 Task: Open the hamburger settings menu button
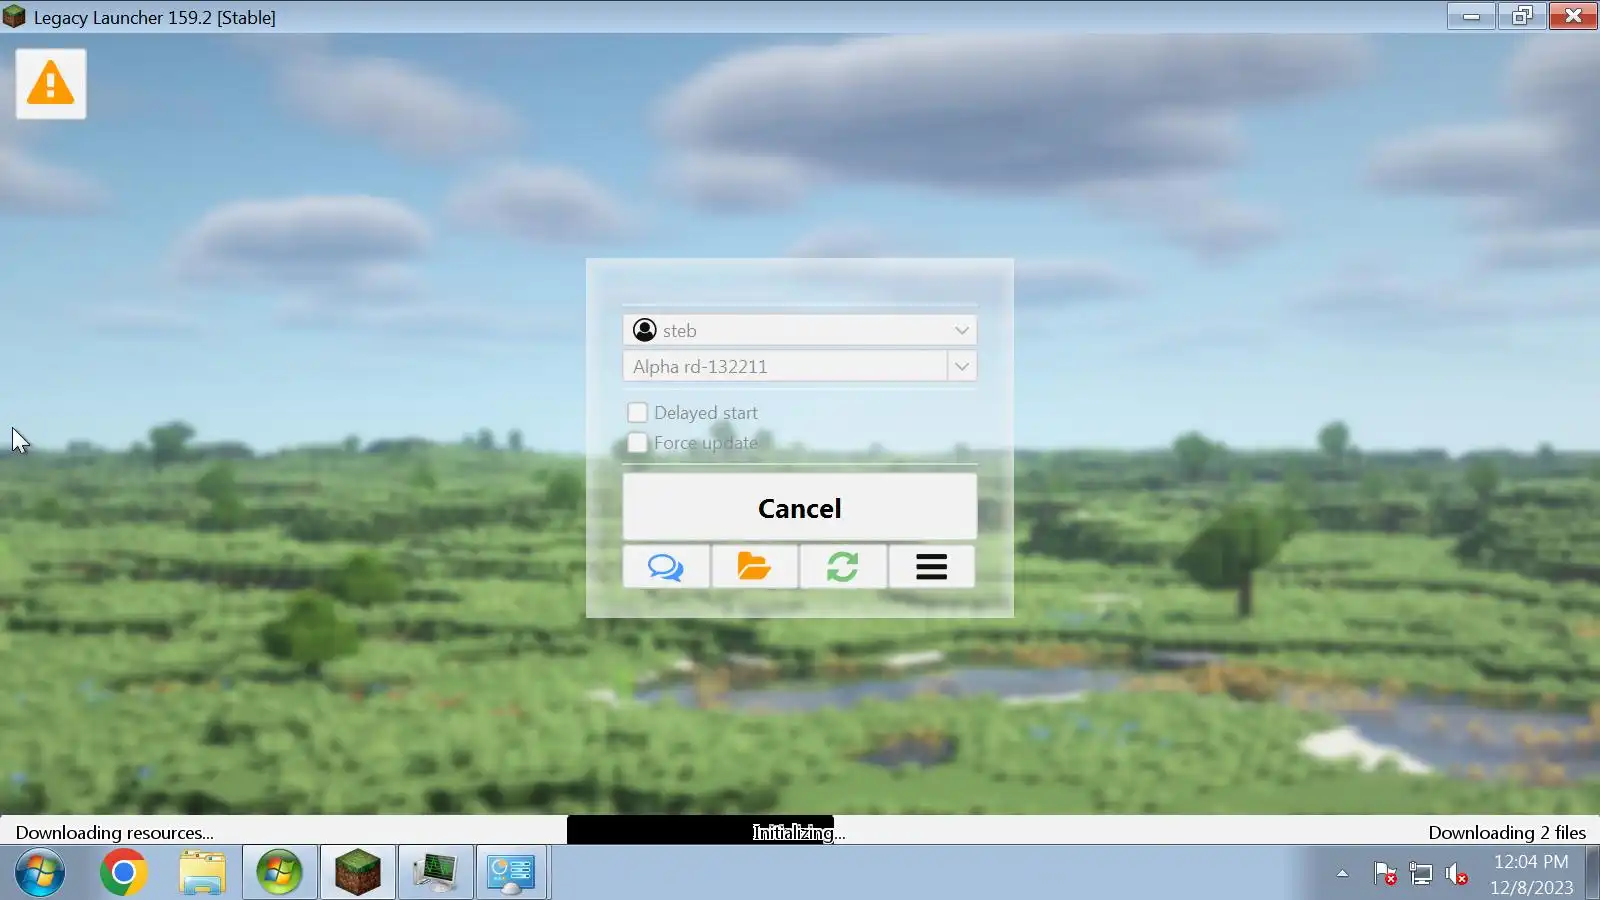pos(931,567)
